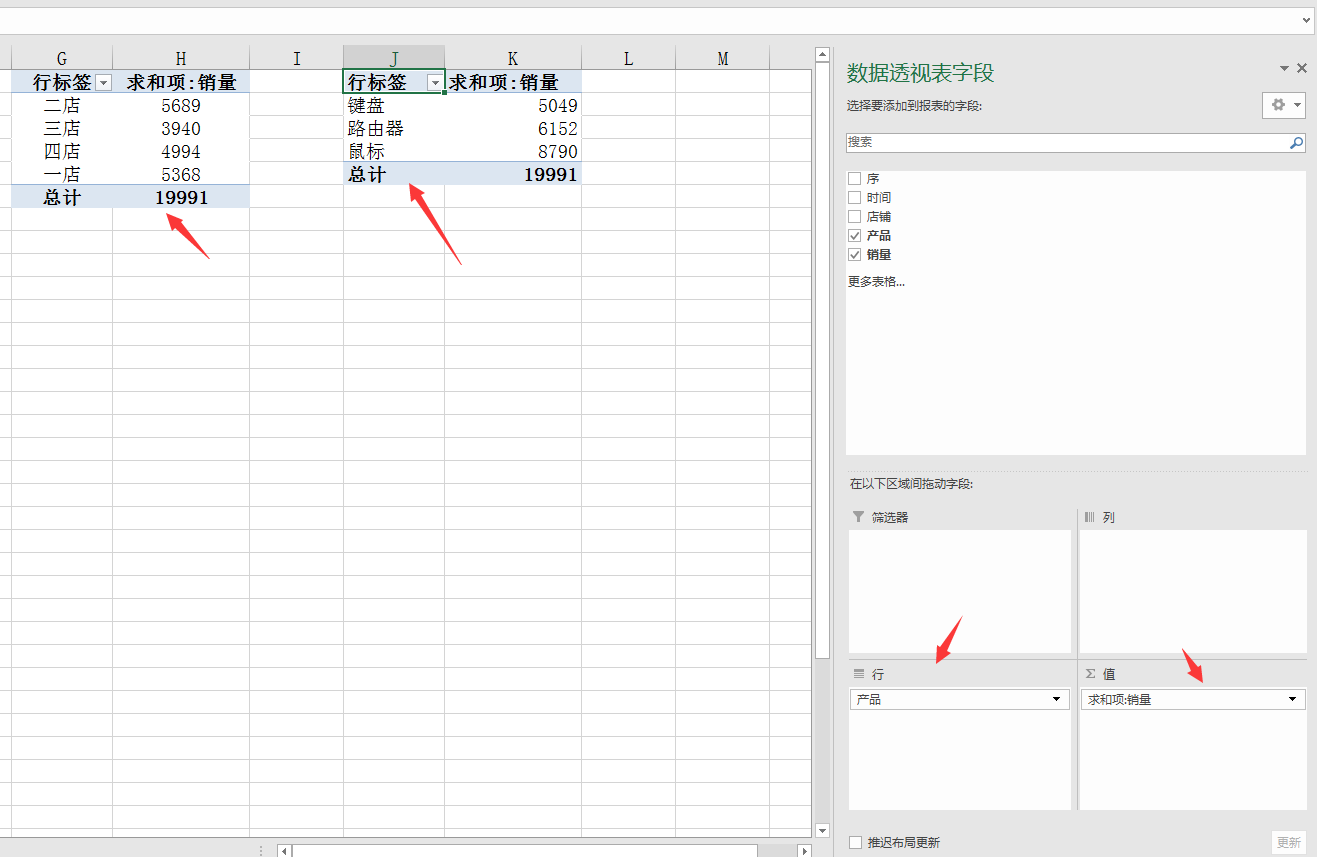The height and width of the screenshot is (857, 1317).
Task: Close the PivotTable fields pane
Action: tap(1302, 68)
